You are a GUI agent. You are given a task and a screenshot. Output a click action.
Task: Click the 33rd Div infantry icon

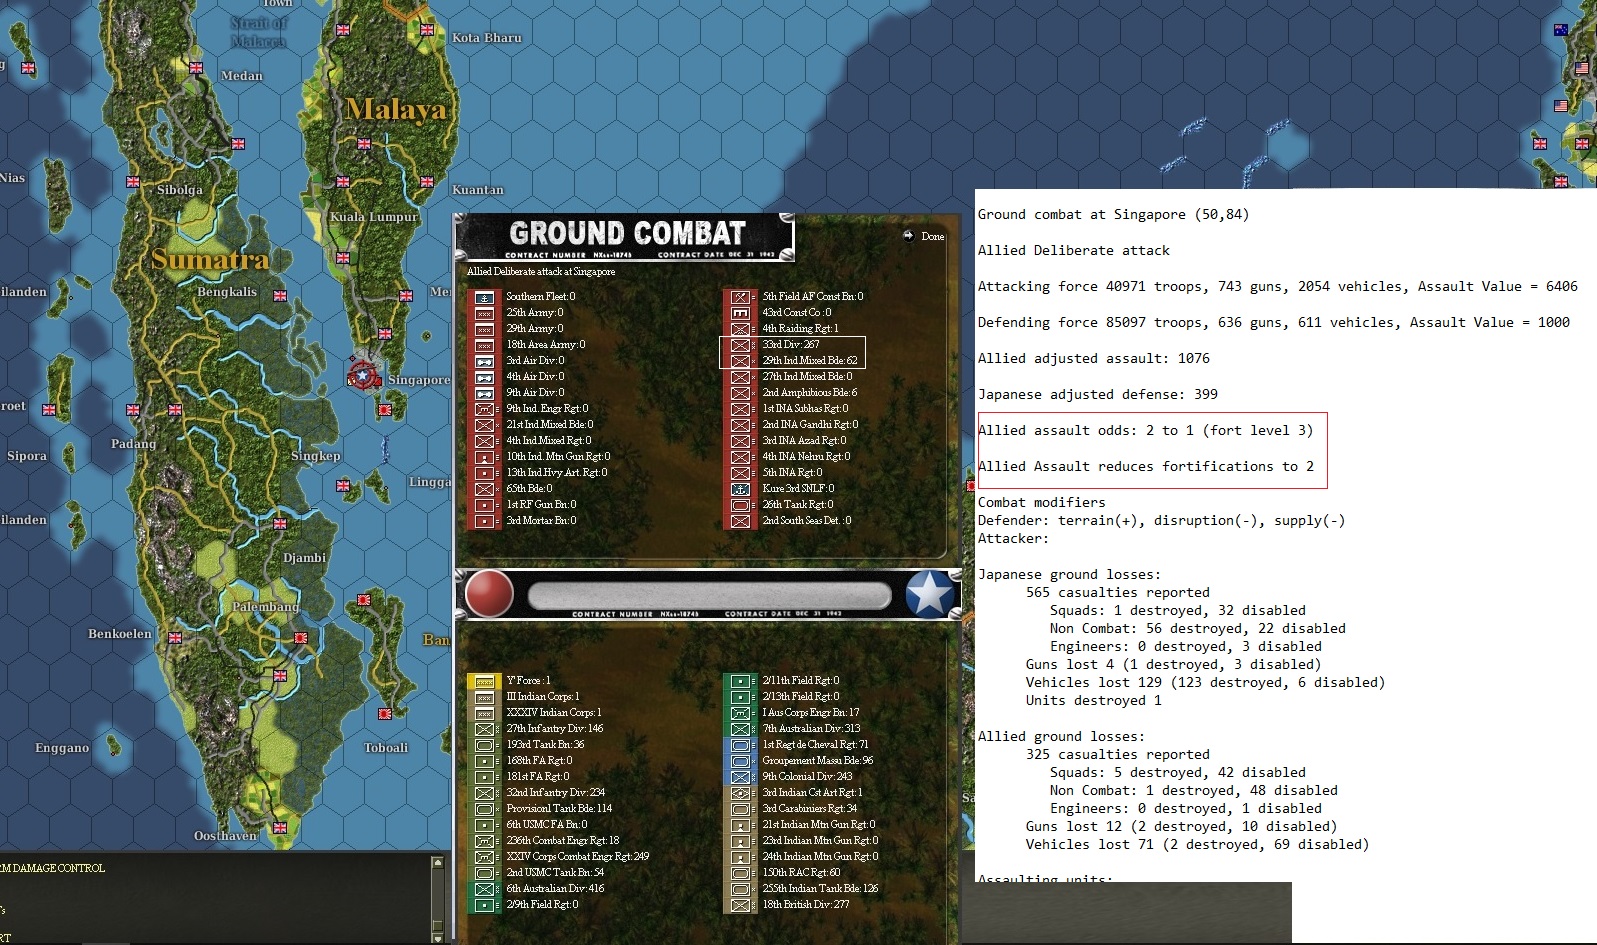(x=741, y=345)
